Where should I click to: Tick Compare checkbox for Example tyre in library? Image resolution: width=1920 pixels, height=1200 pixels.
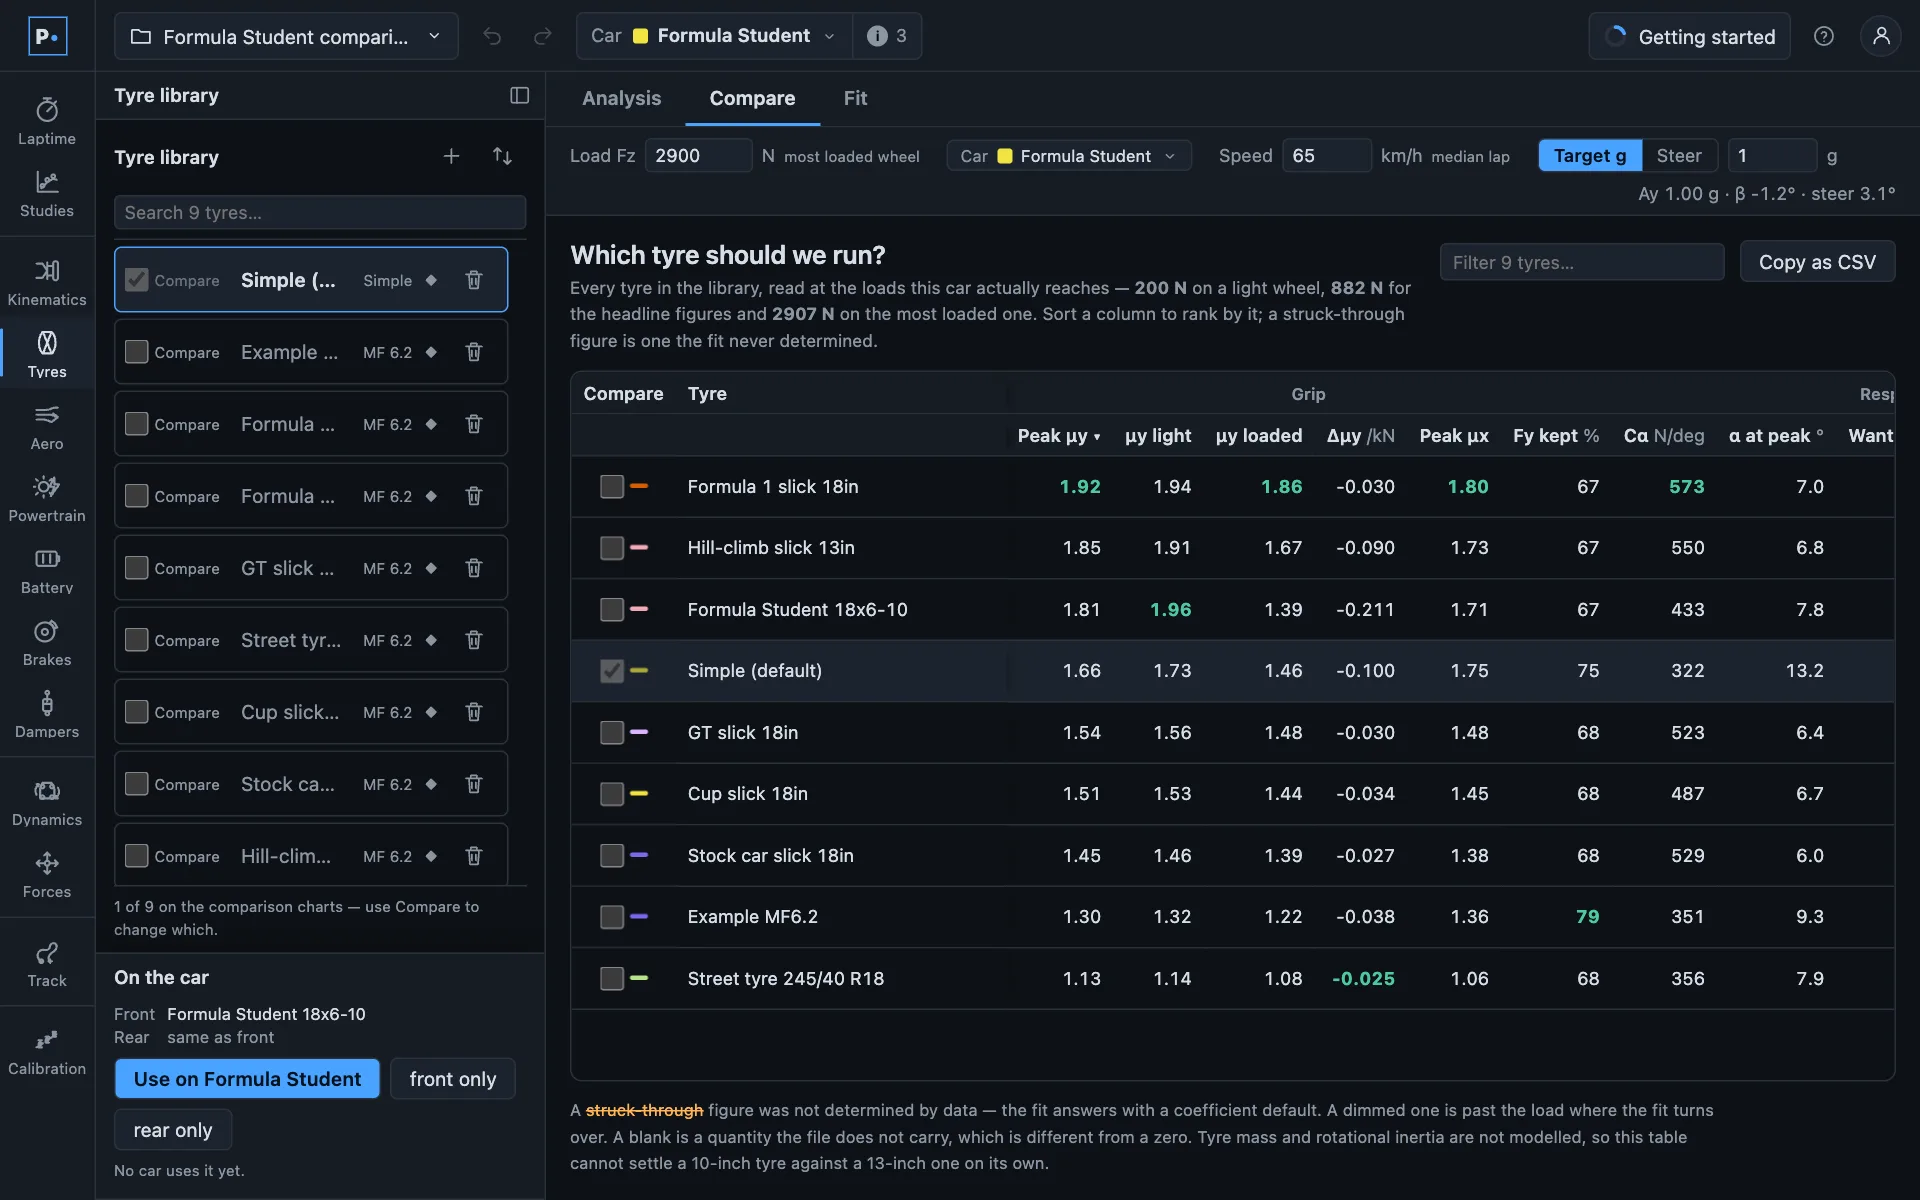coord(137,352)
